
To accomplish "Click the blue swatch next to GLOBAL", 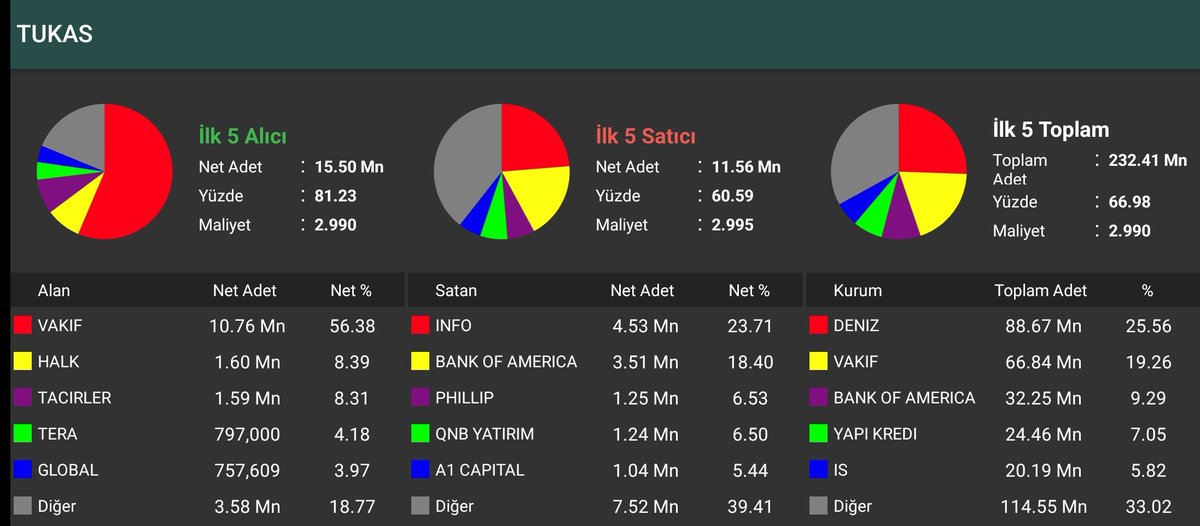I will click(x=22, y=470).
